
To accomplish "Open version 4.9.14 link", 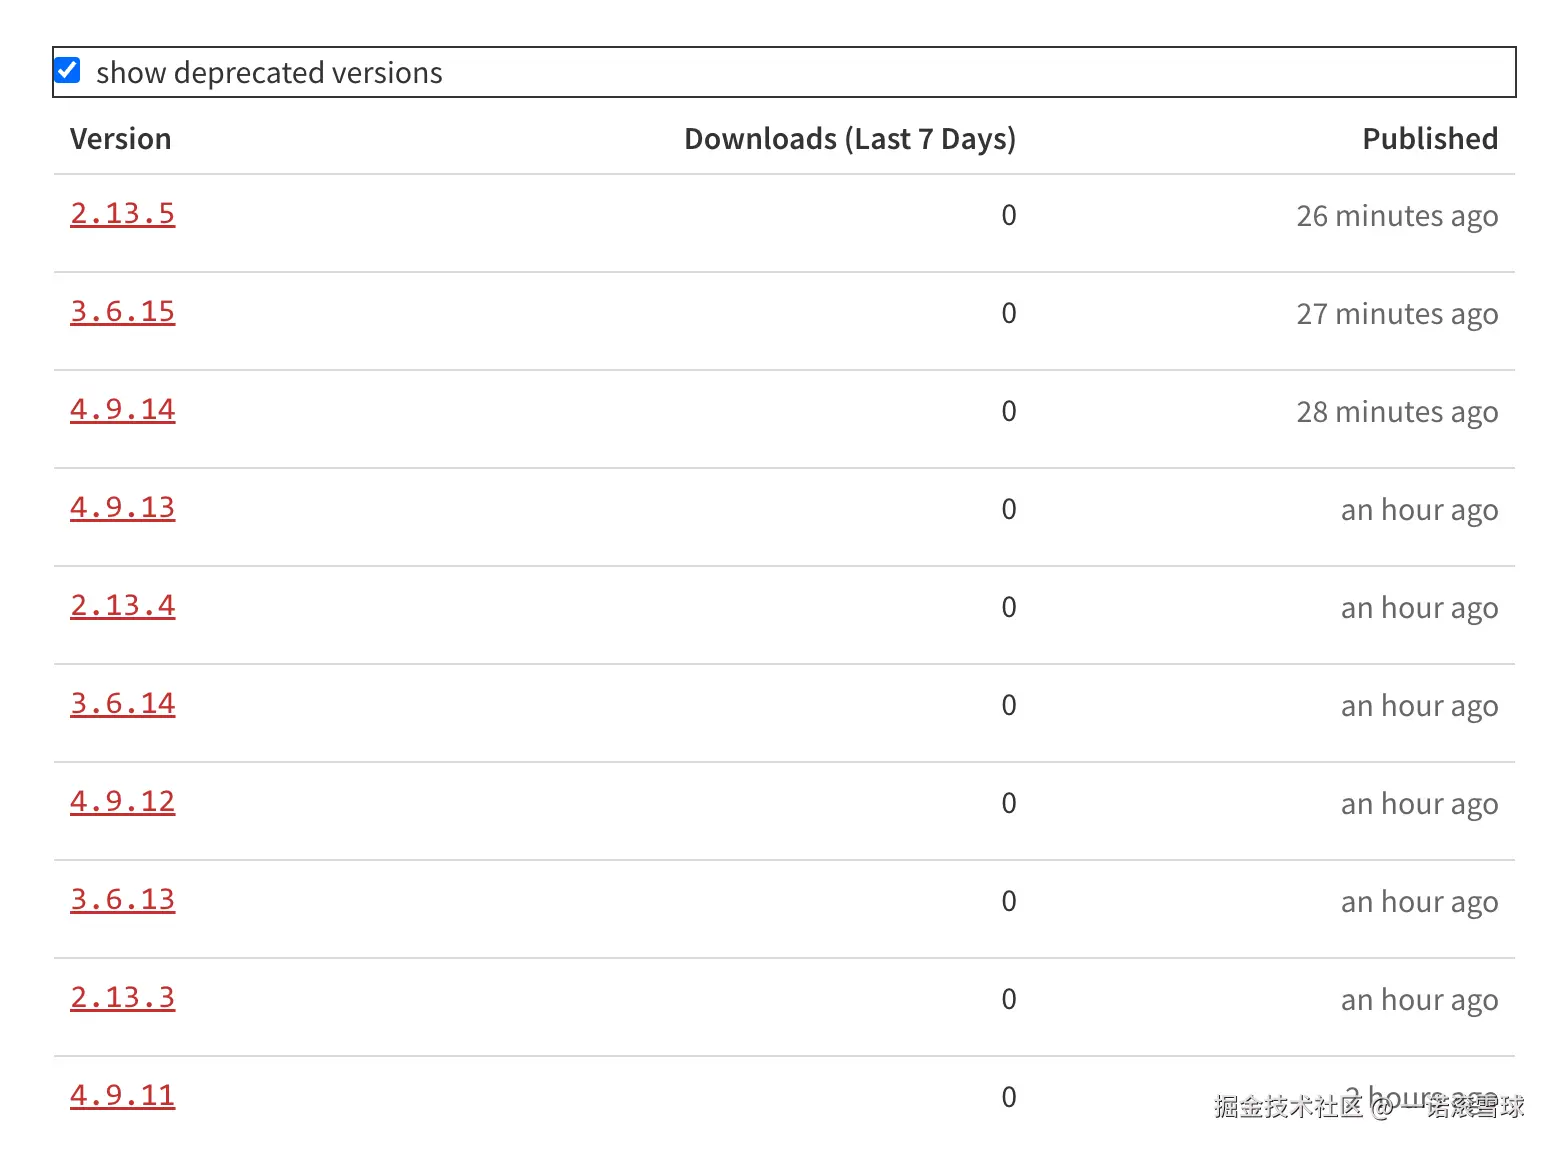I will click(122, 409).
